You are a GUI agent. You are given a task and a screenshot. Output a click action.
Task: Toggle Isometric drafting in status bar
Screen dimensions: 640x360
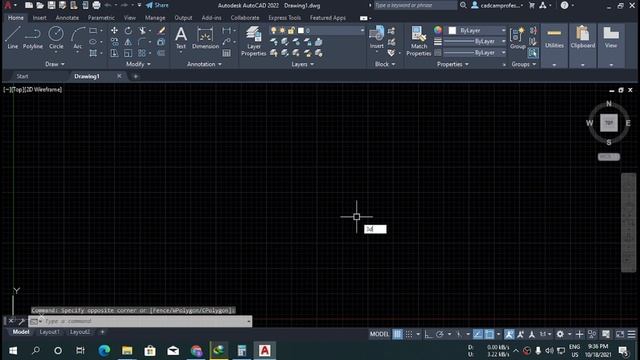tap(459, 334)
